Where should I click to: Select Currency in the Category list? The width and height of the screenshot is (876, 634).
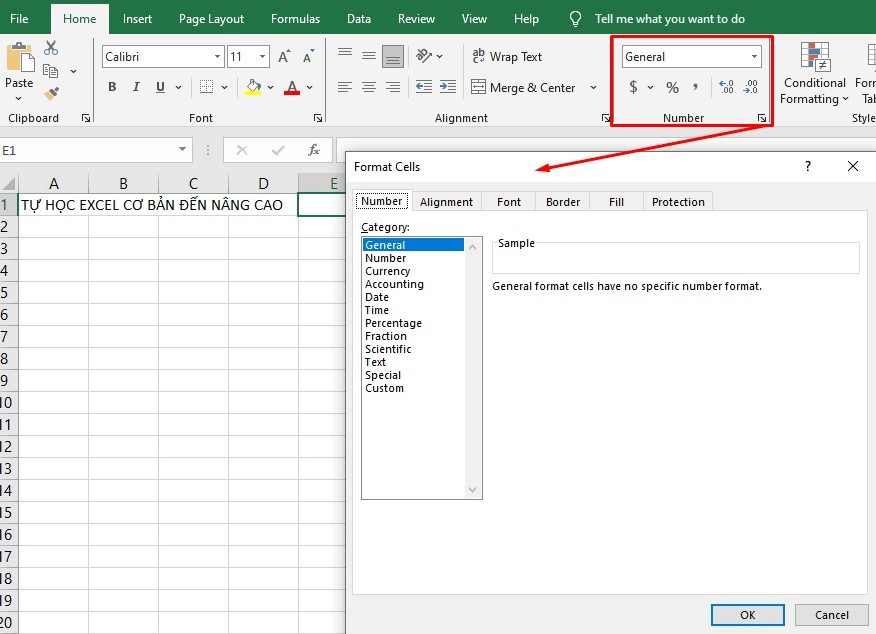click(388, 271)
